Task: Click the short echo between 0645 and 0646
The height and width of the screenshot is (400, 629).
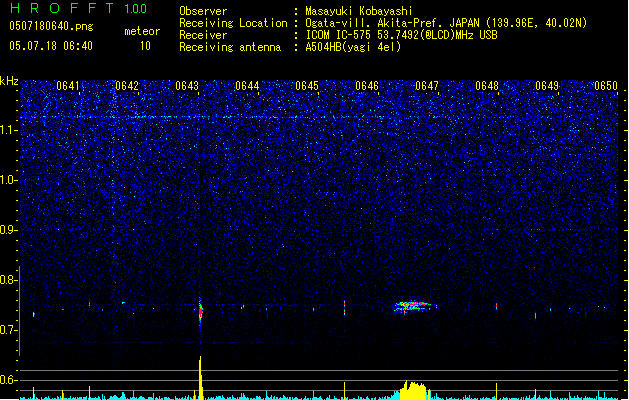Action: coord(344,307)
